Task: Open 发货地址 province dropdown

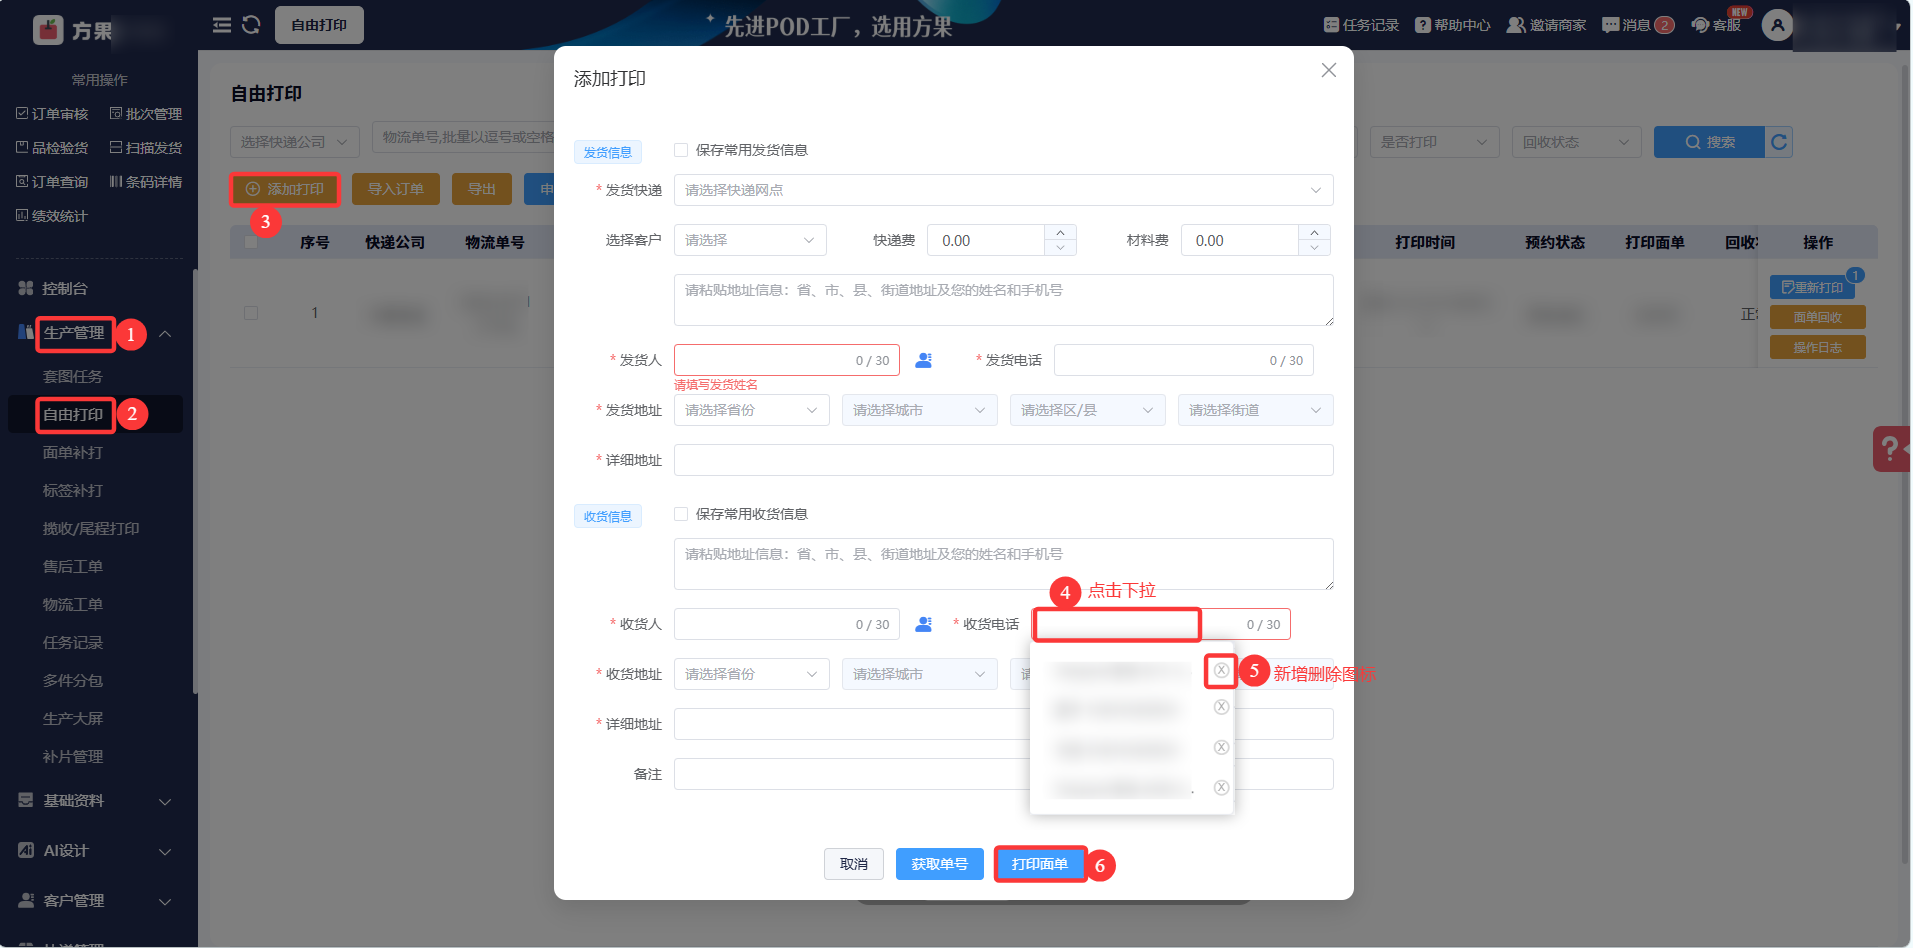Action: tap(751, 410)
